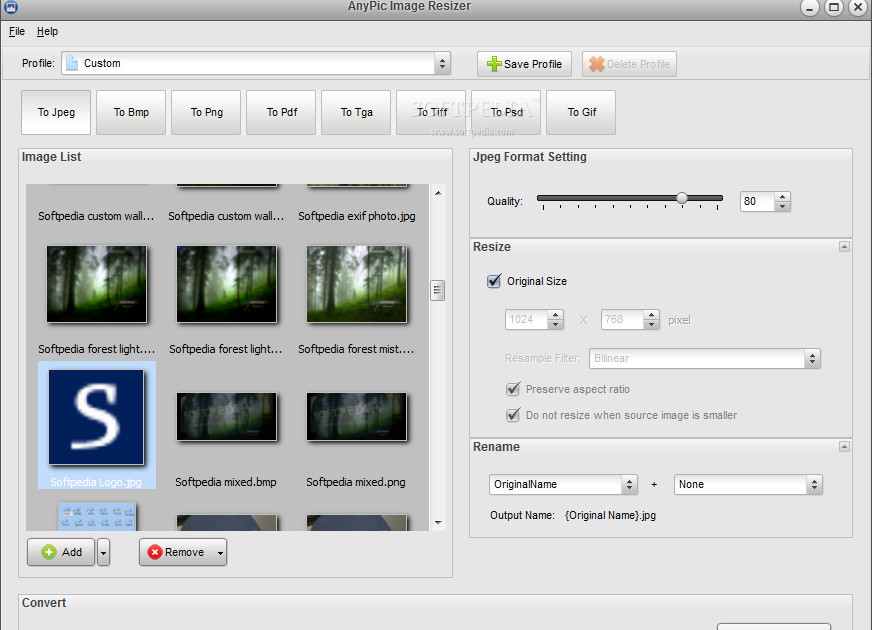
Task: Collapse the Resize panel
Action: coord(844,246)
